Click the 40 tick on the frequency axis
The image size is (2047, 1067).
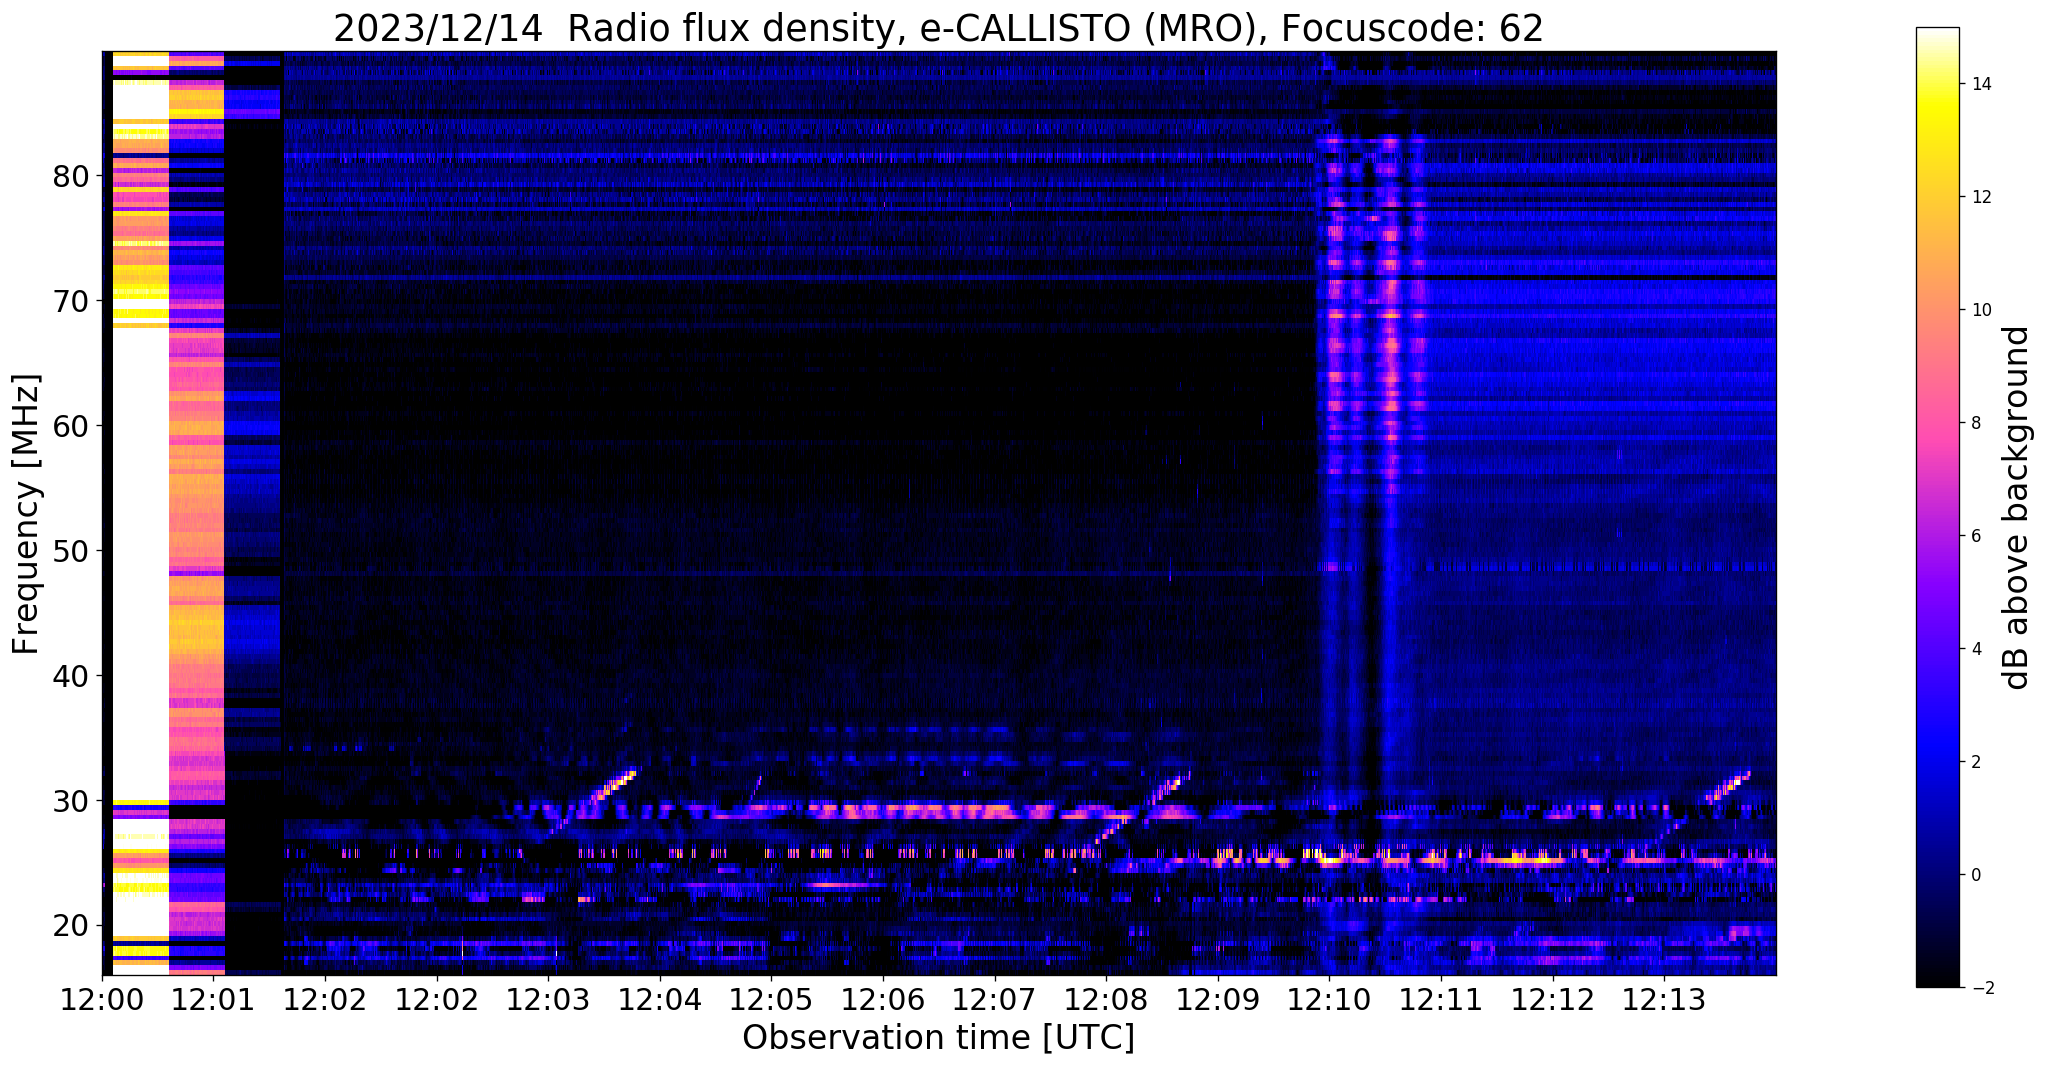click(x=71, y=676)
